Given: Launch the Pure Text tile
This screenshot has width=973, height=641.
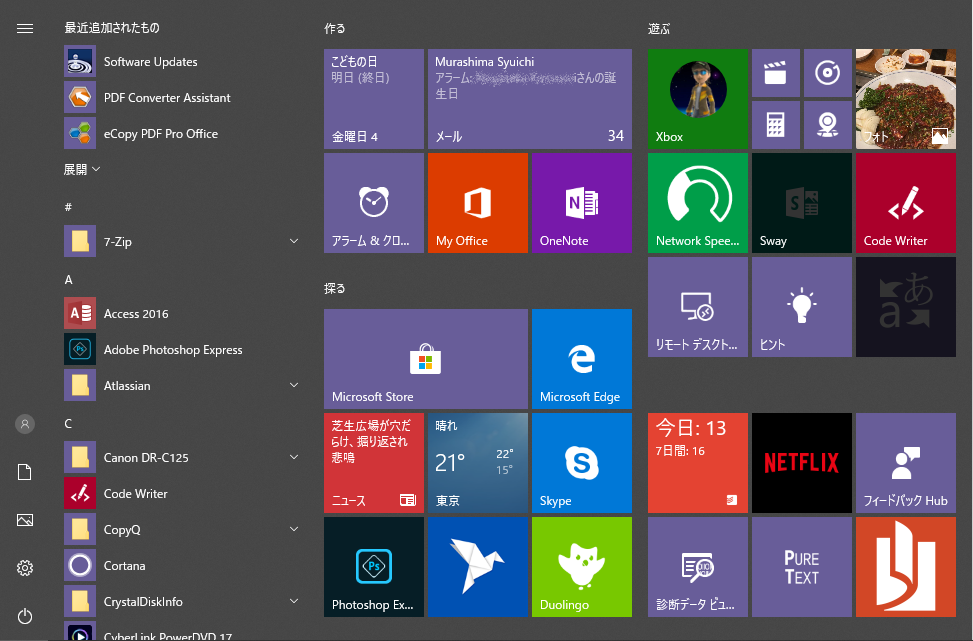Looking at the screenshot, I should coord(802,567).
